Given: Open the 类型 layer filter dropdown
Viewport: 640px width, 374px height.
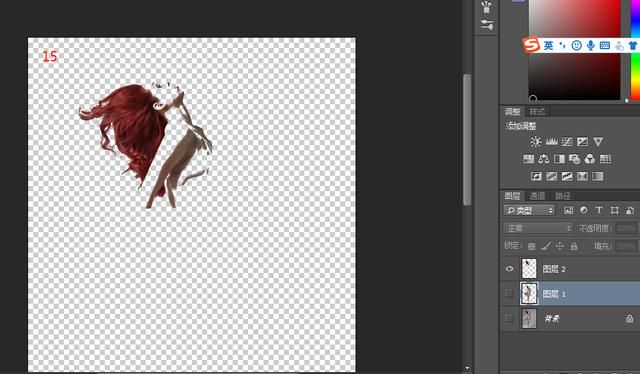Looking at the screenshot, I should click(x=529, y=210).
